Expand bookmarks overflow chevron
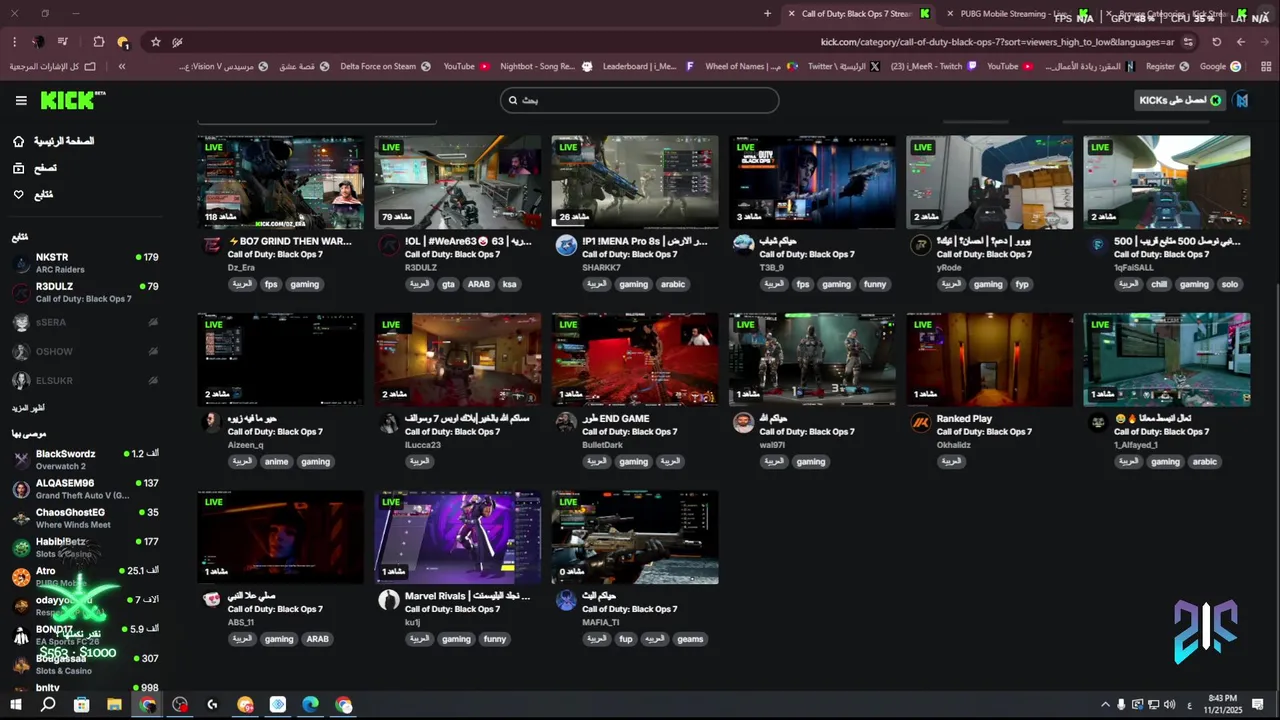The height and width of the screenshot is (720, 1280). point(122,66)
